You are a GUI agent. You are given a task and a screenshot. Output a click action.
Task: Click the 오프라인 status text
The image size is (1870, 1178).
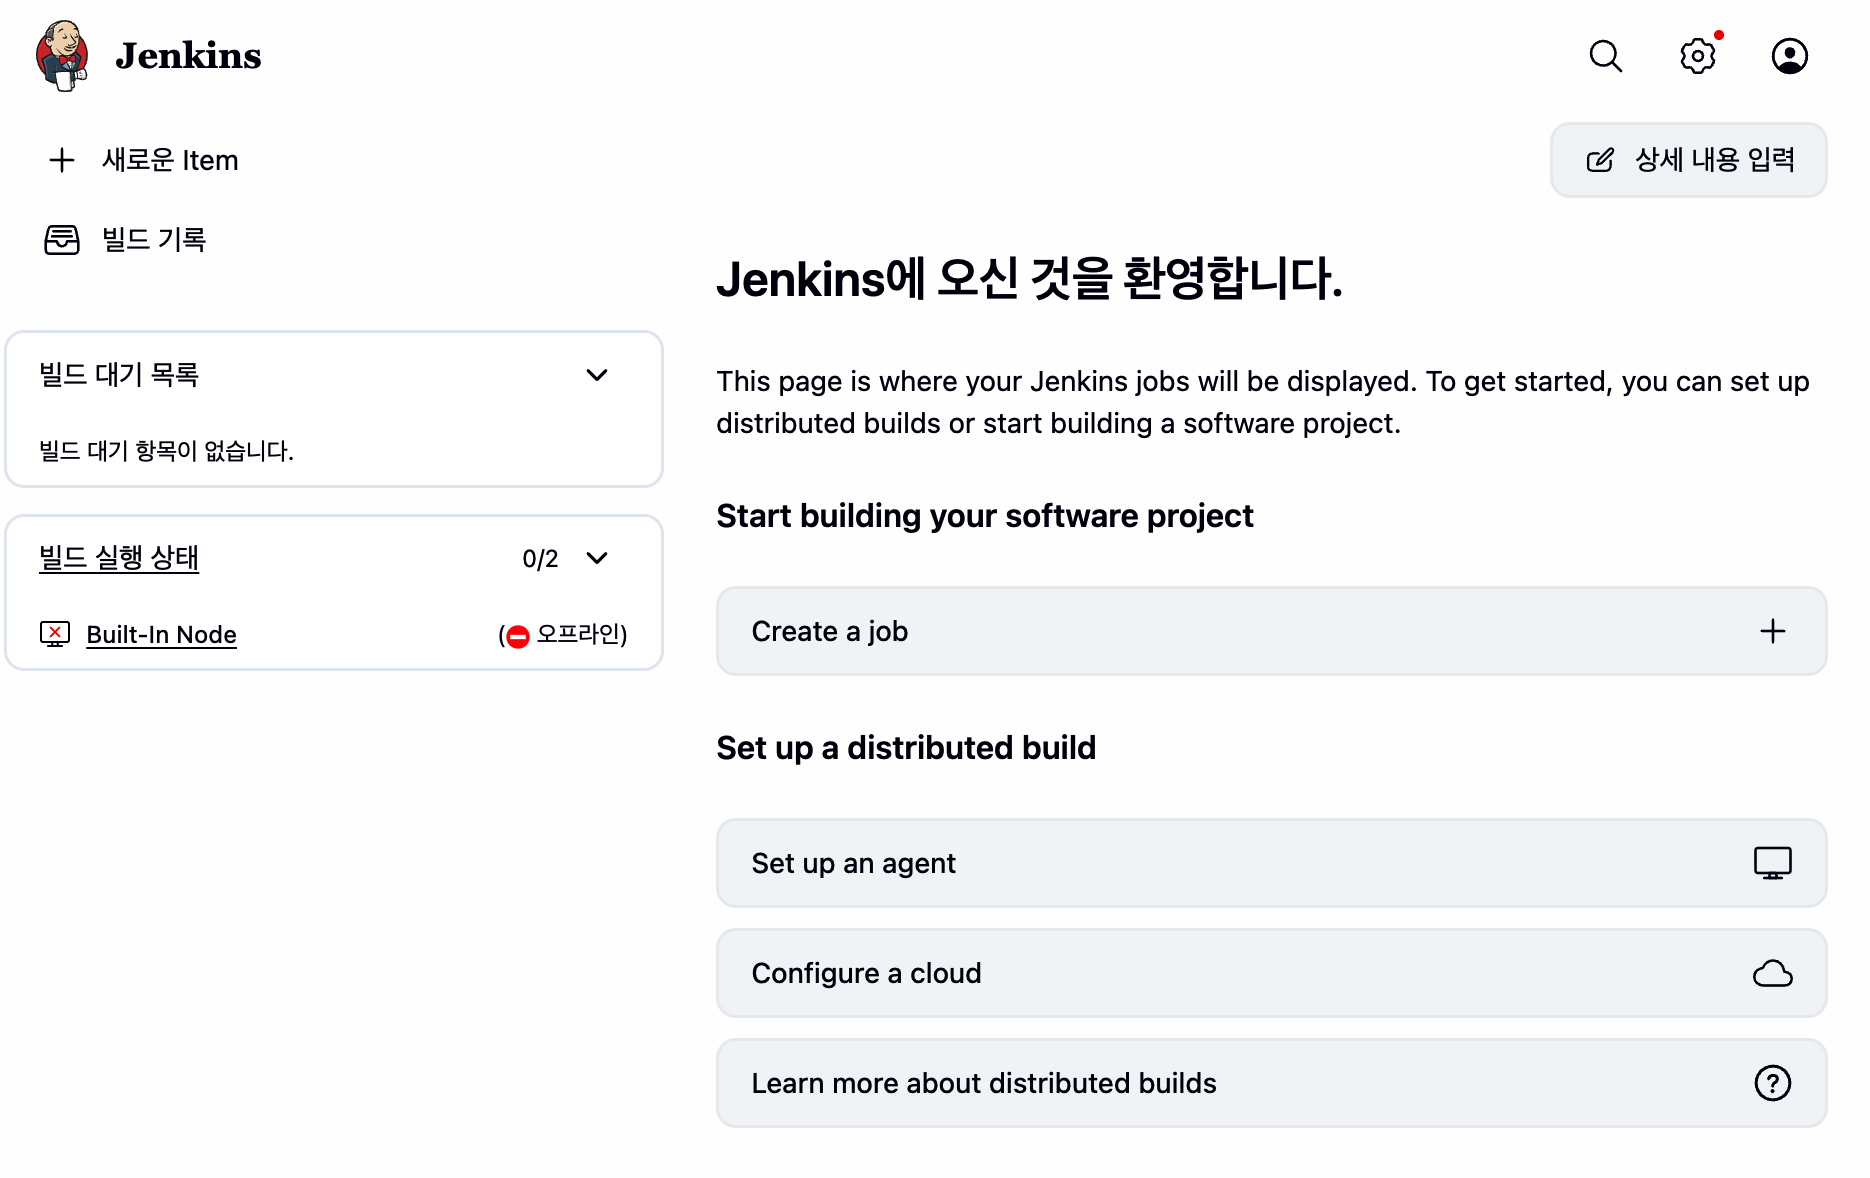click(x=580, y=634)
